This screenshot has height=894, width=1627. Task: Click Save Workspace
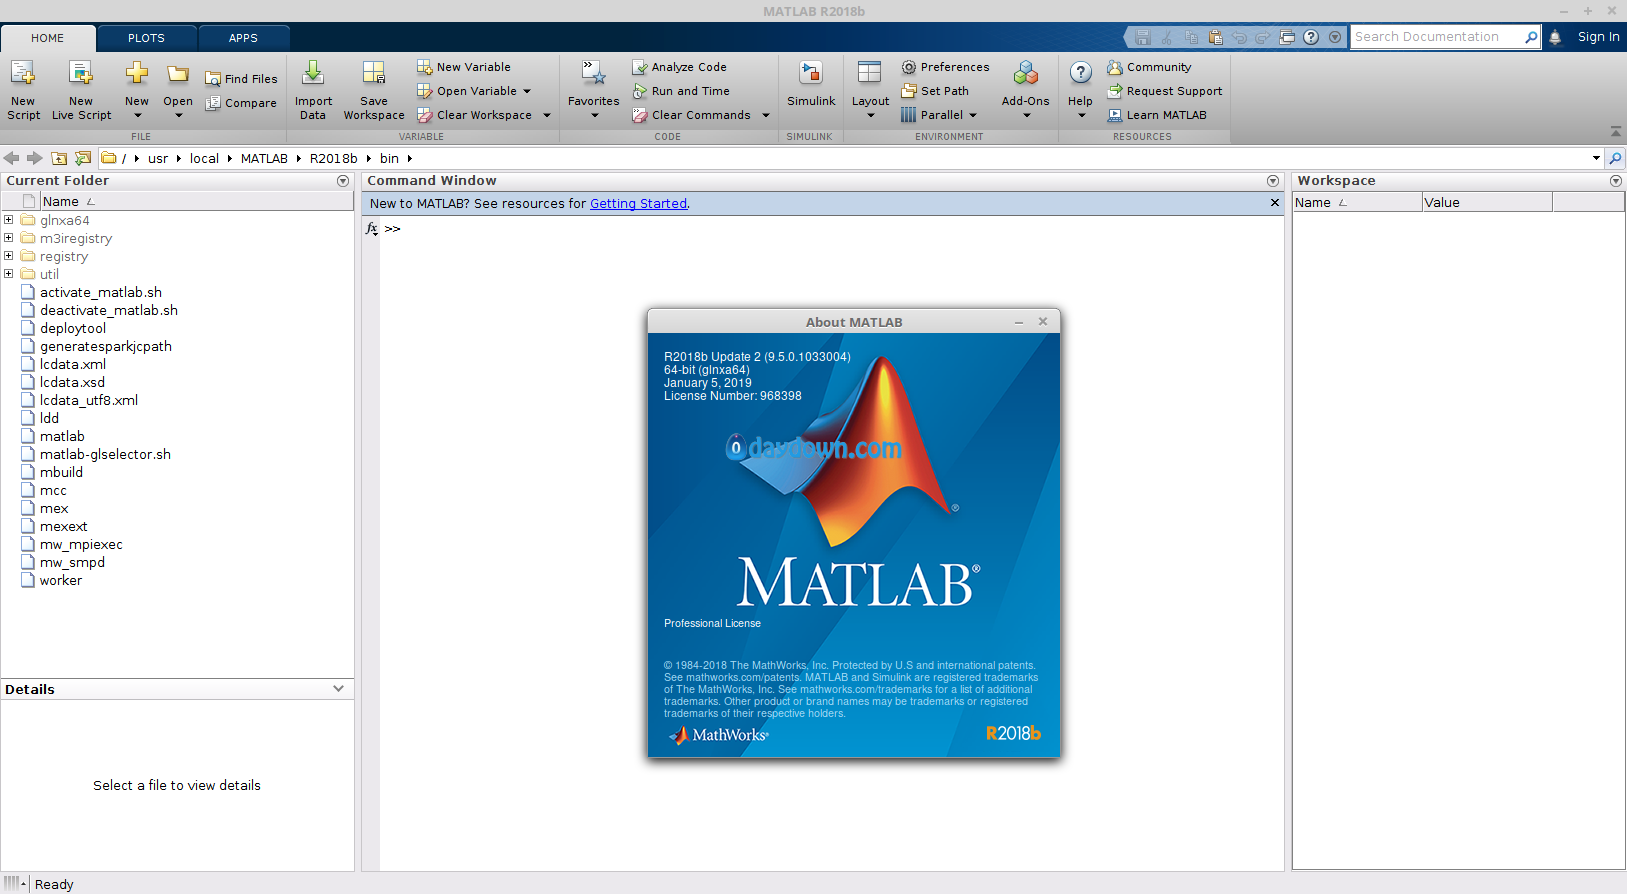374,90
